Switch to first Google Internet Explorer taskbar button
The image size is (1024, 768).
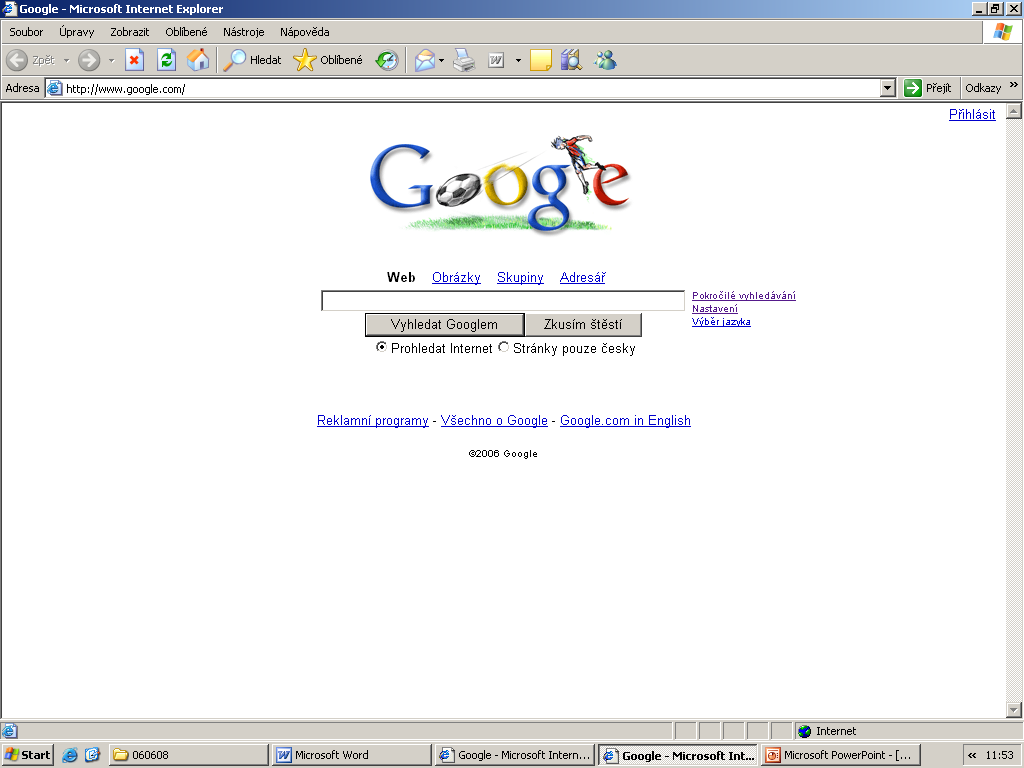click(x=515, y=755)
